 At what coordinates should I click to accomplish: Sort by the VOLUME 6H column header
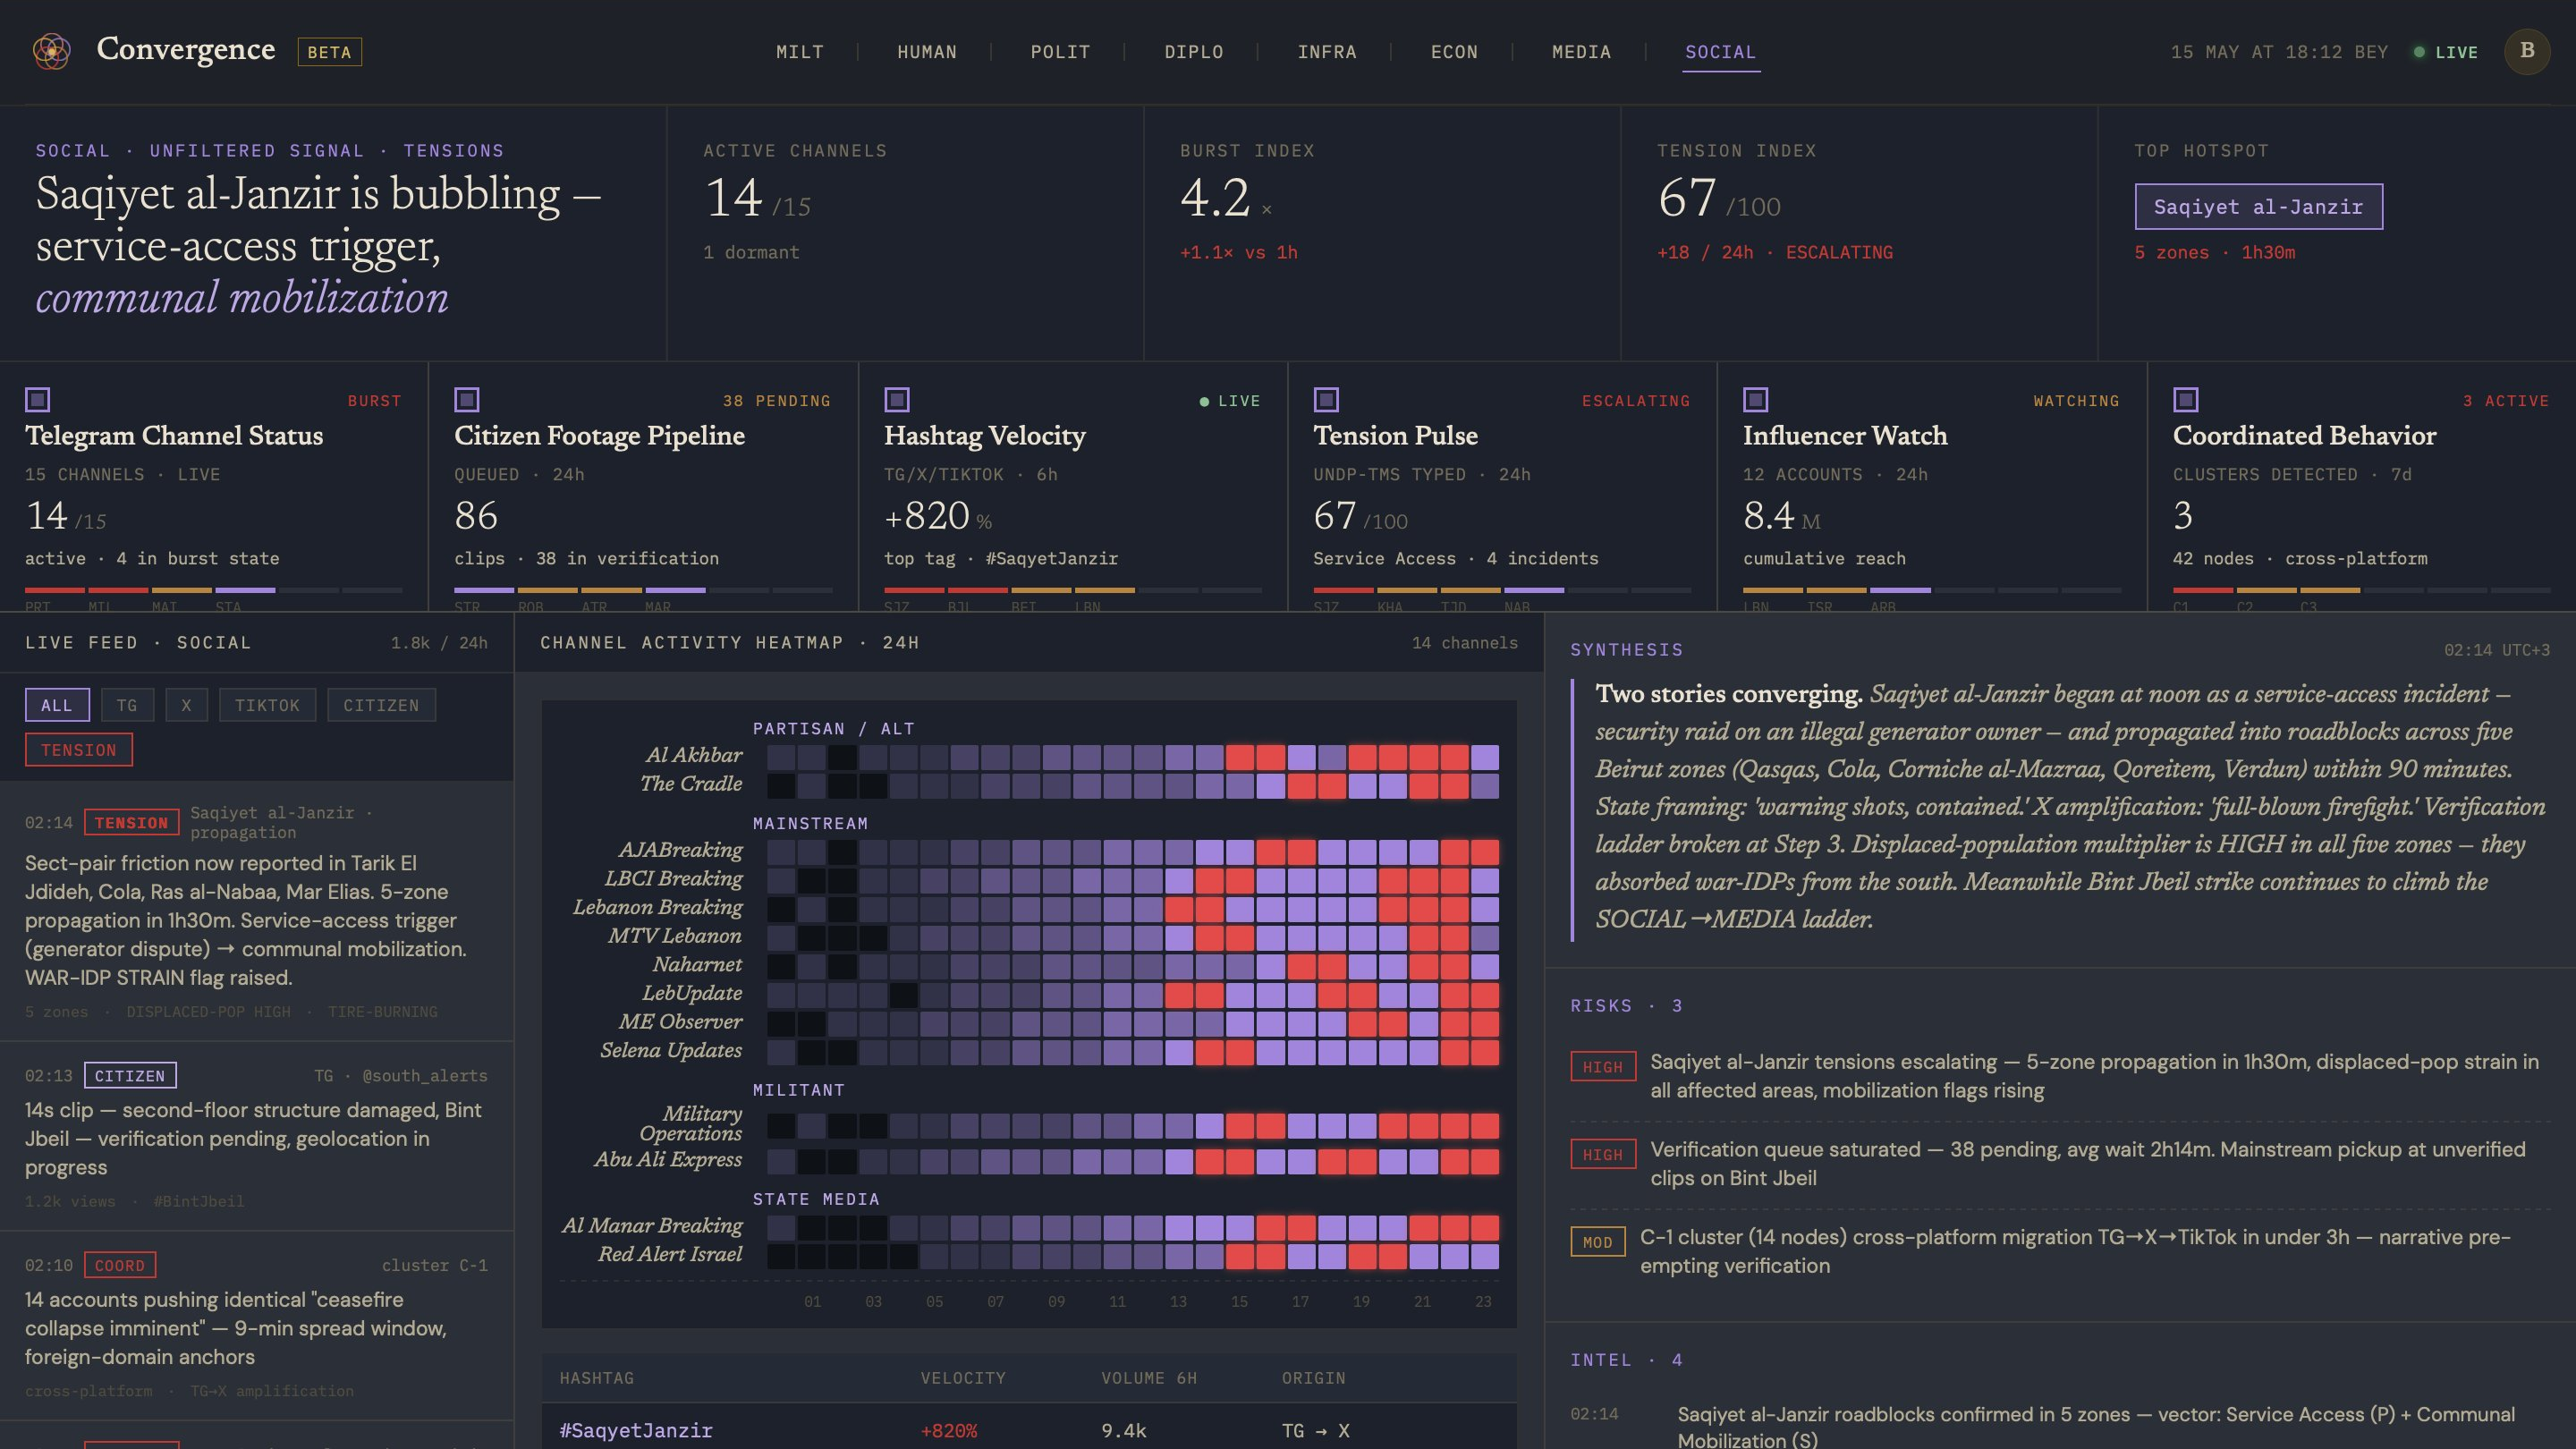[1149, 1378]
